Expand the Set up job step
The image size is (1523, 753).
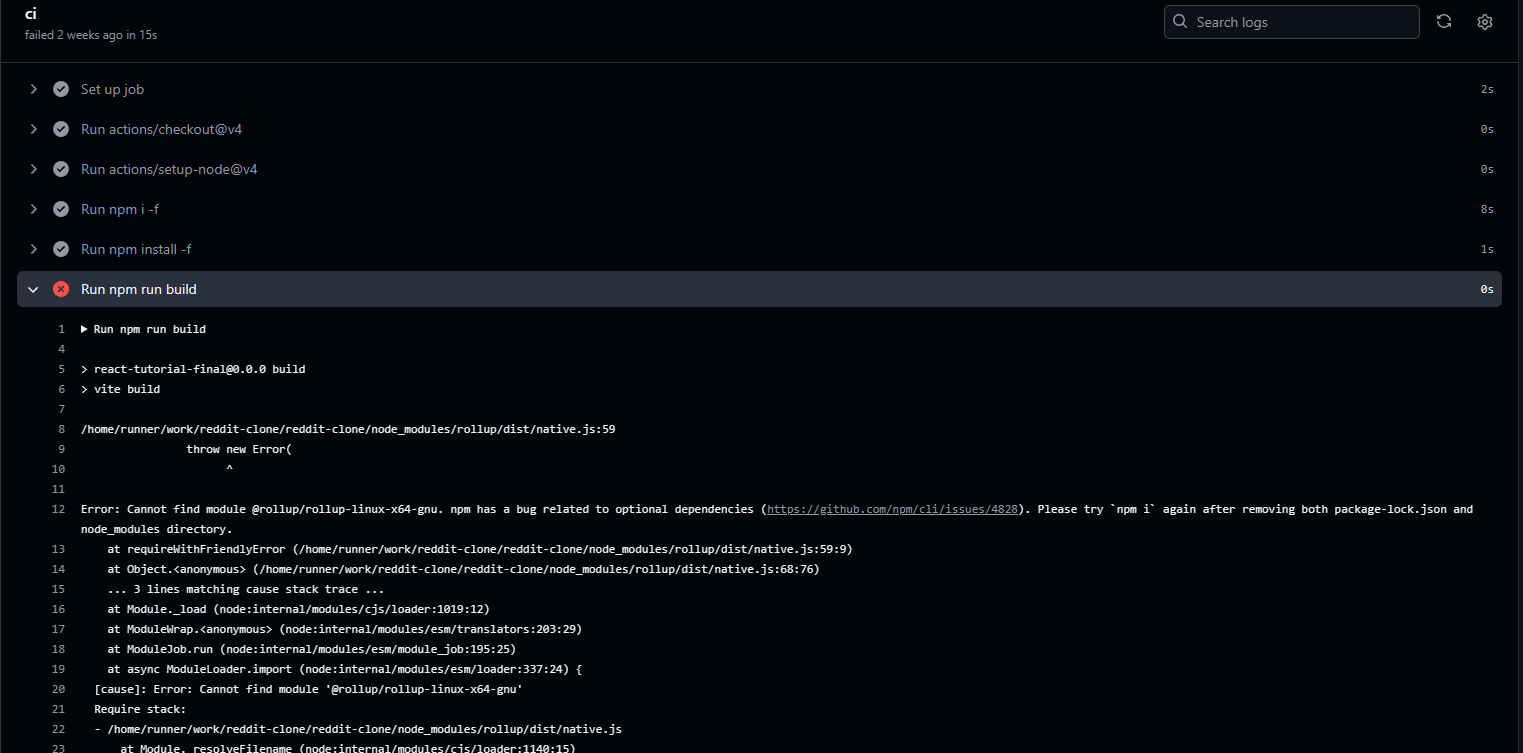pos(34,89)
